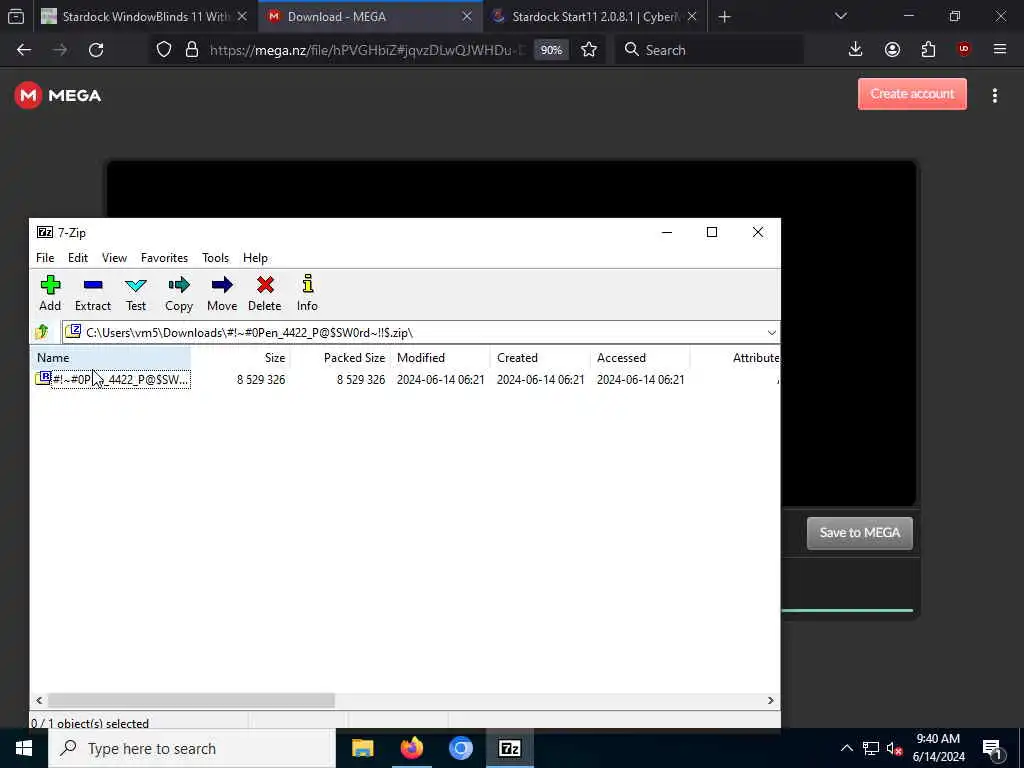The width and height of the screenshot is (1024, 768).
Task: Open the View menu in 7-Zip
Action: (114, 258)
